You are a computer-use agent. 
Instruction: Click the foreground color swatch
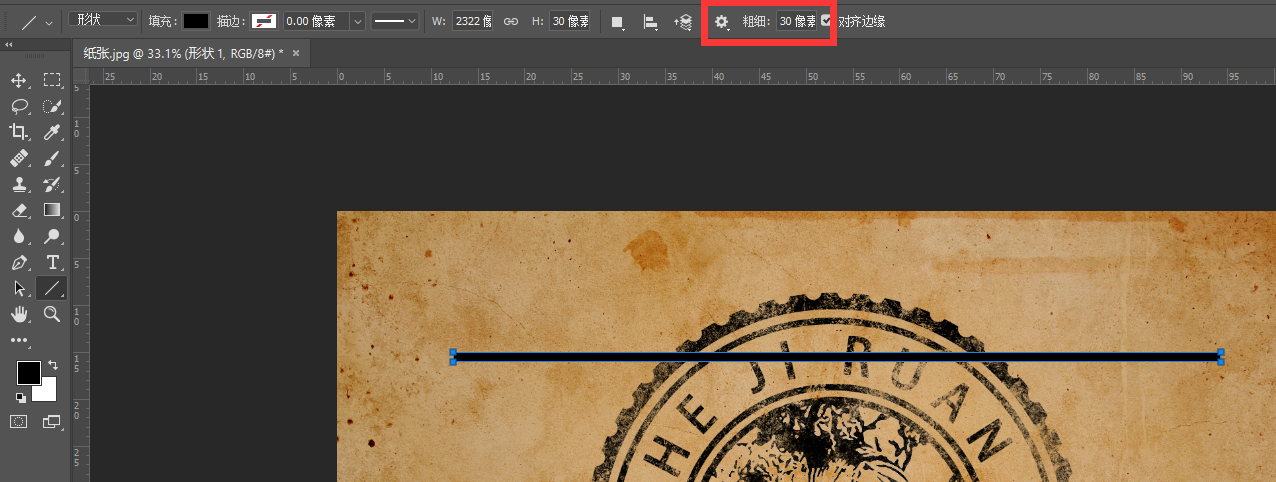point(28,373)
